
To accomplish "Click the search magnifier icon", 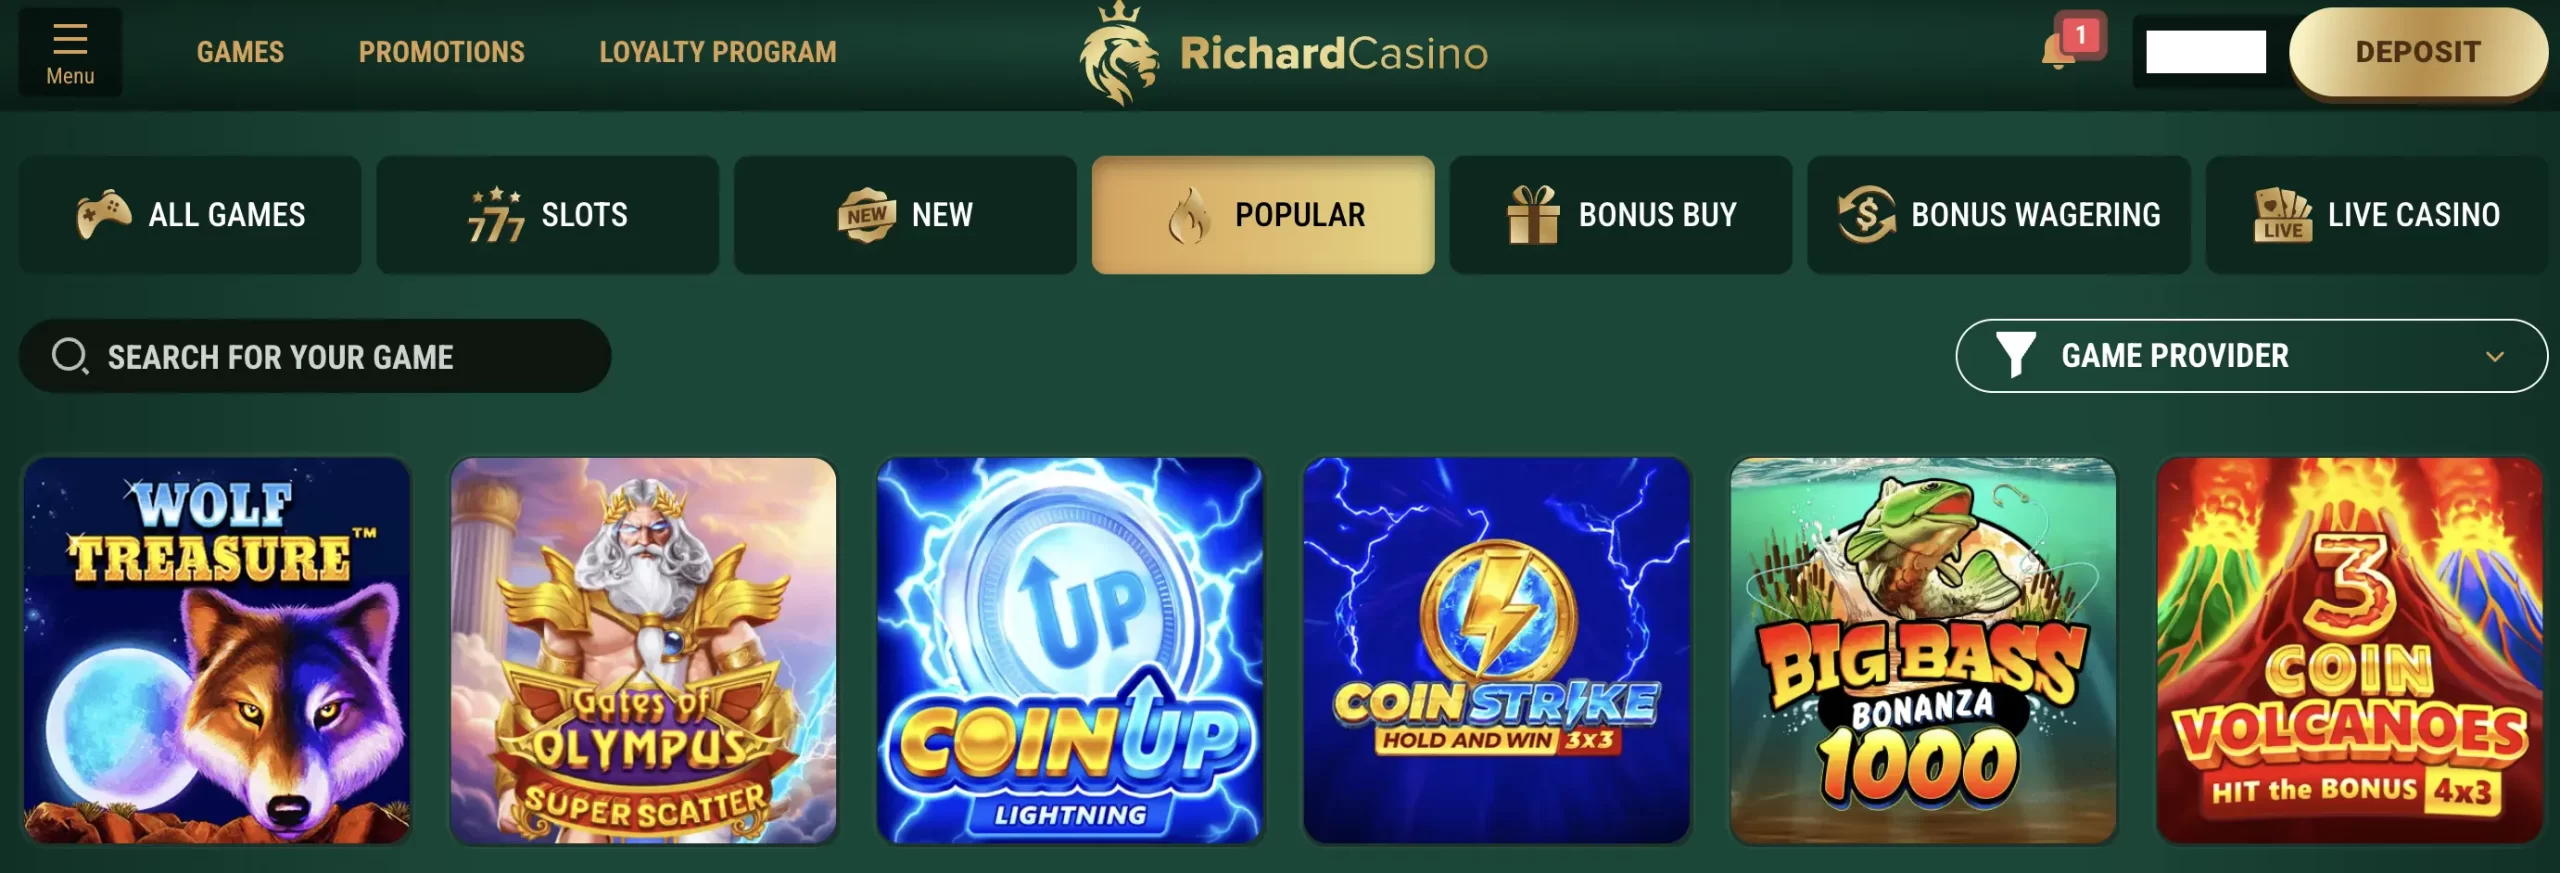I will [x=70, y=356].
